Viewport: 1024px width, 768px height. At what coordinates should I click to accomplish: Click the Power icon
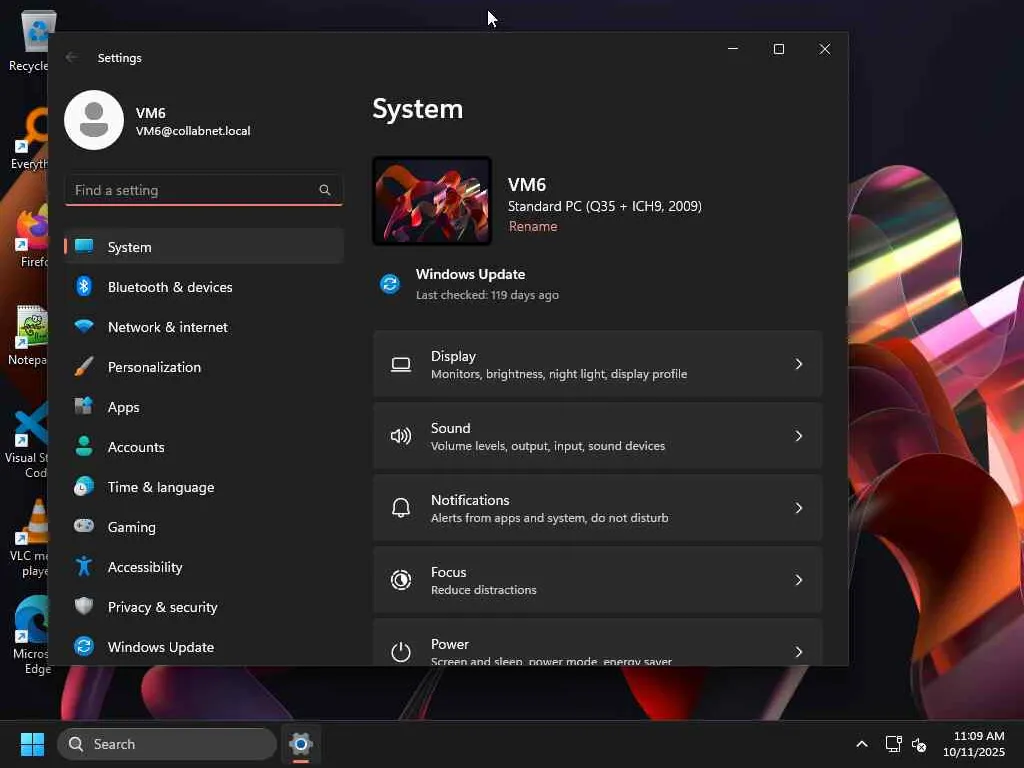(401, 652)
